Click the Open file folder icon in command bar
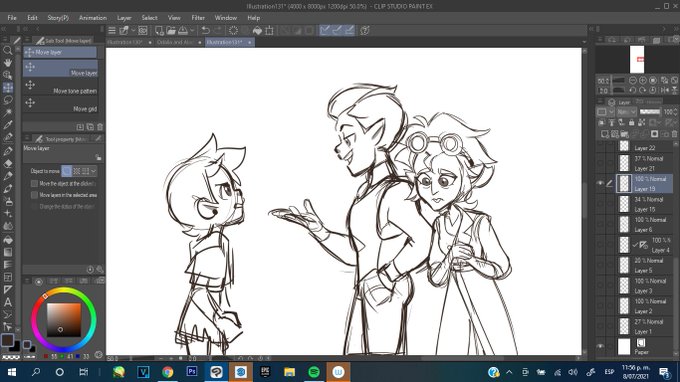Screen dimensions: 680x382 [x=171, y=30]
